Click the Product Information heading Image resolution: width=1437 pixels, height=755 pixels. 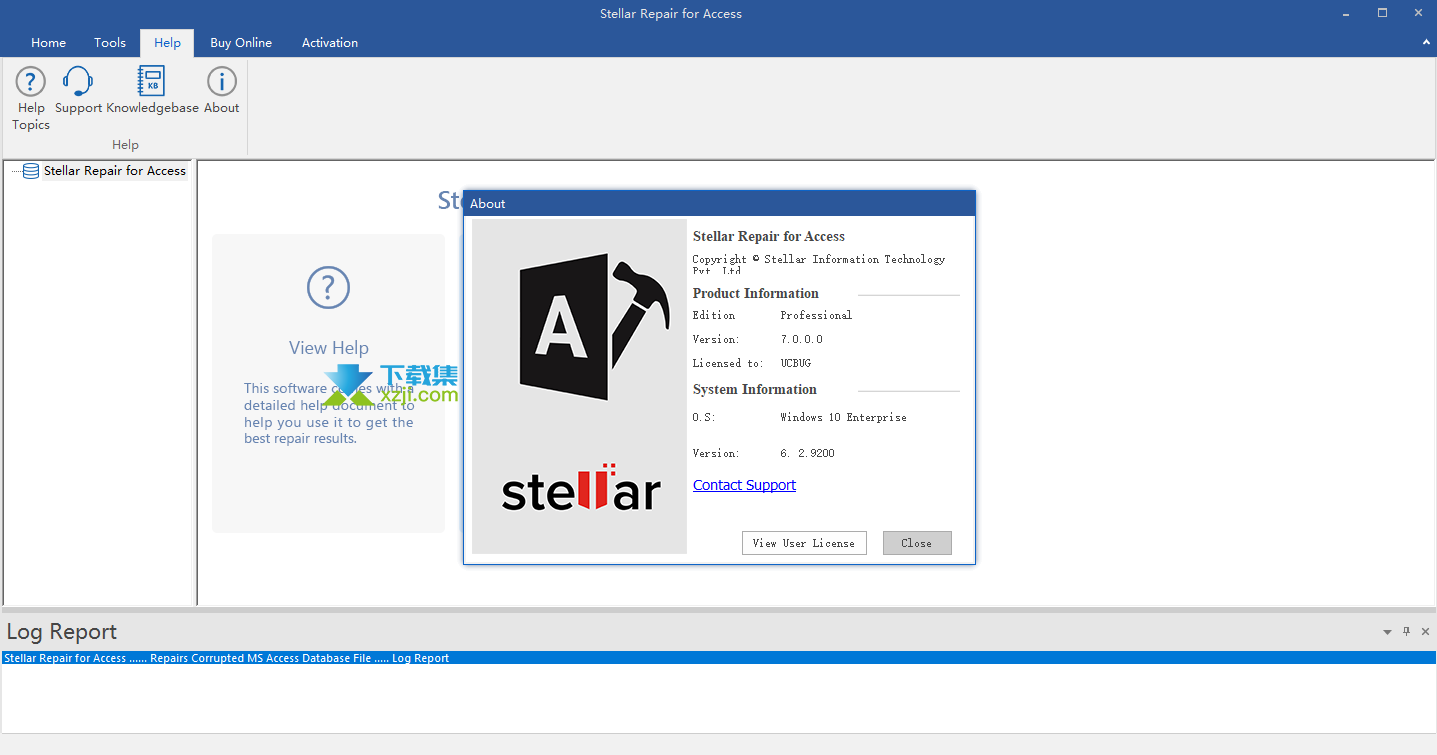point(755,293)
